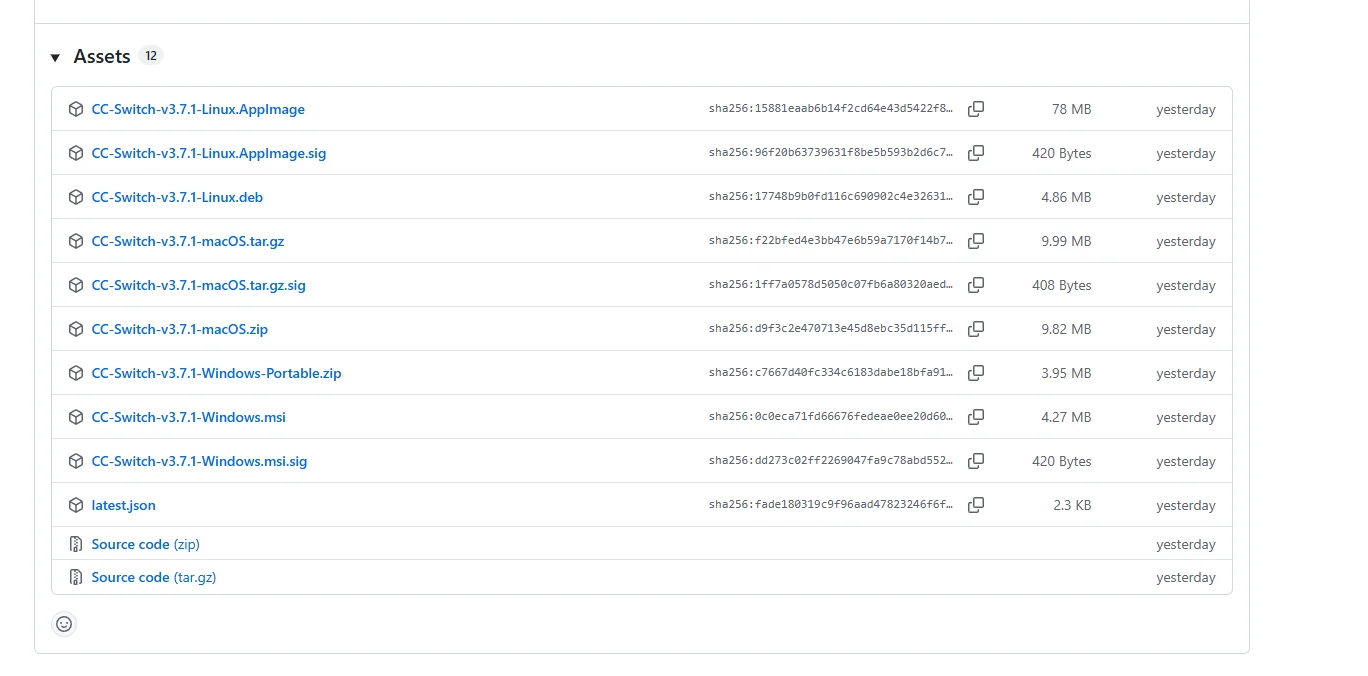
Task: Copy SHA256 hash for Linux.deb file
Action: coord(976,197)
